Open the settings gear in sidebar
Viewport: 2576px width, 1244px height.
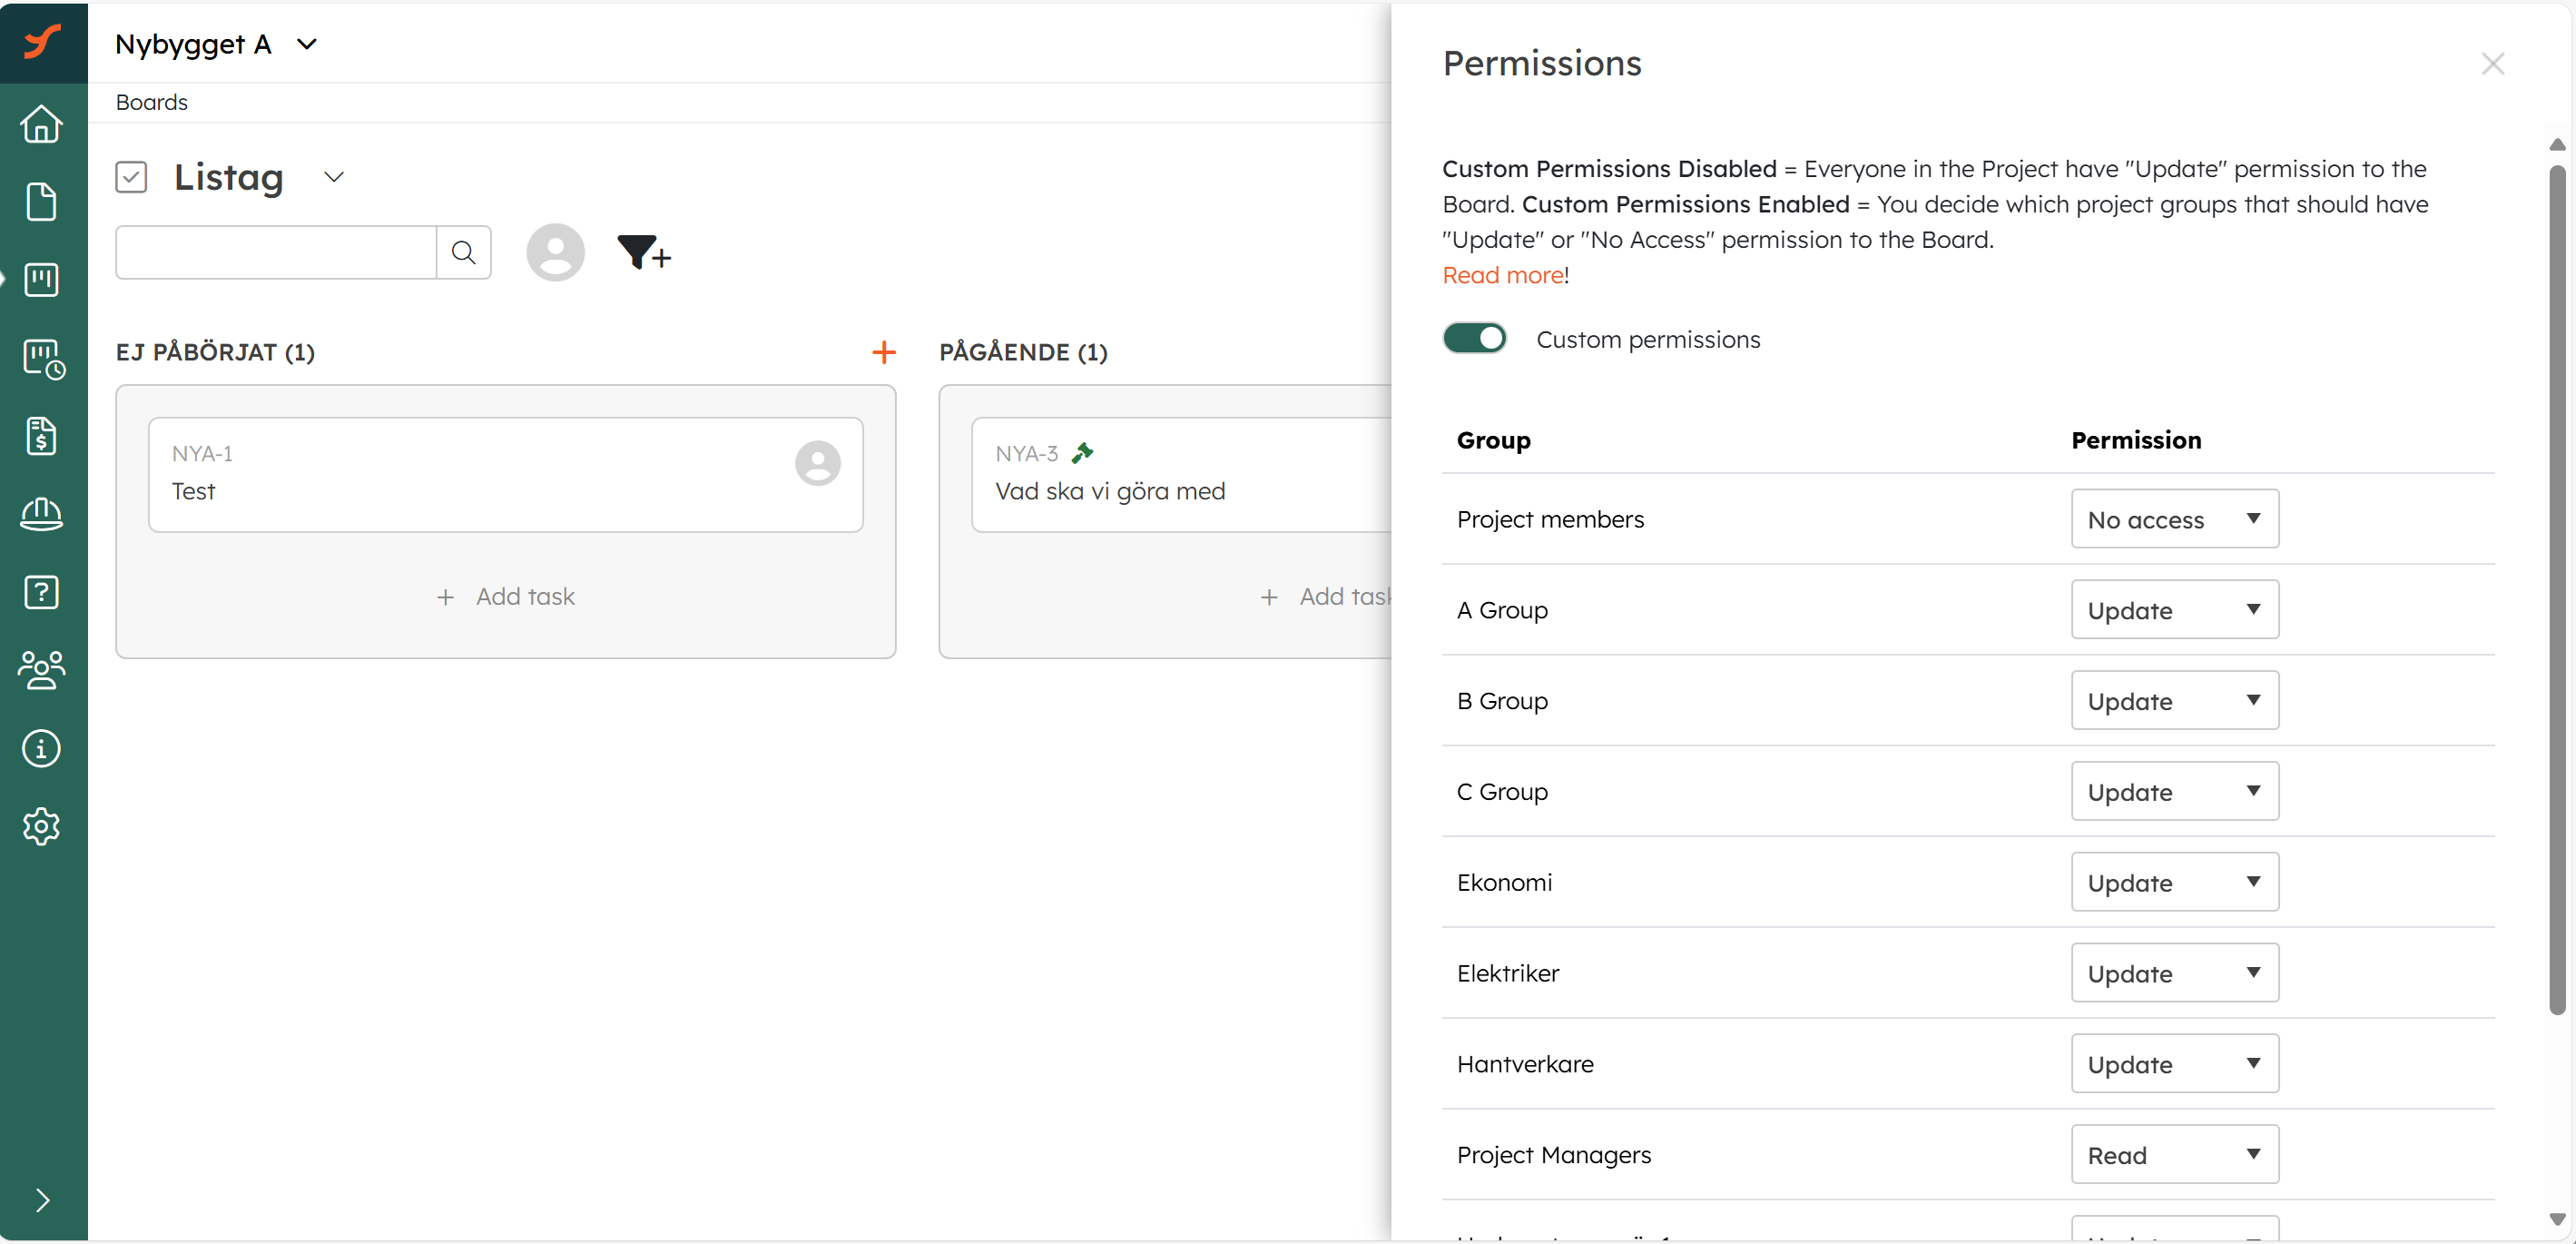pos(42,826)
